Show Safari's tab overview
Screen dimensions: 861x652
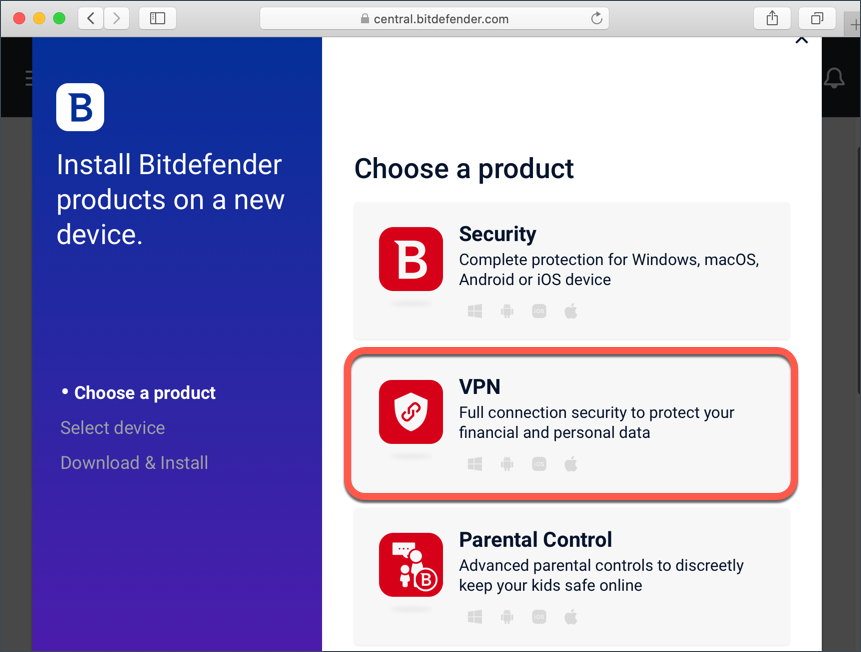coord(817,19)
